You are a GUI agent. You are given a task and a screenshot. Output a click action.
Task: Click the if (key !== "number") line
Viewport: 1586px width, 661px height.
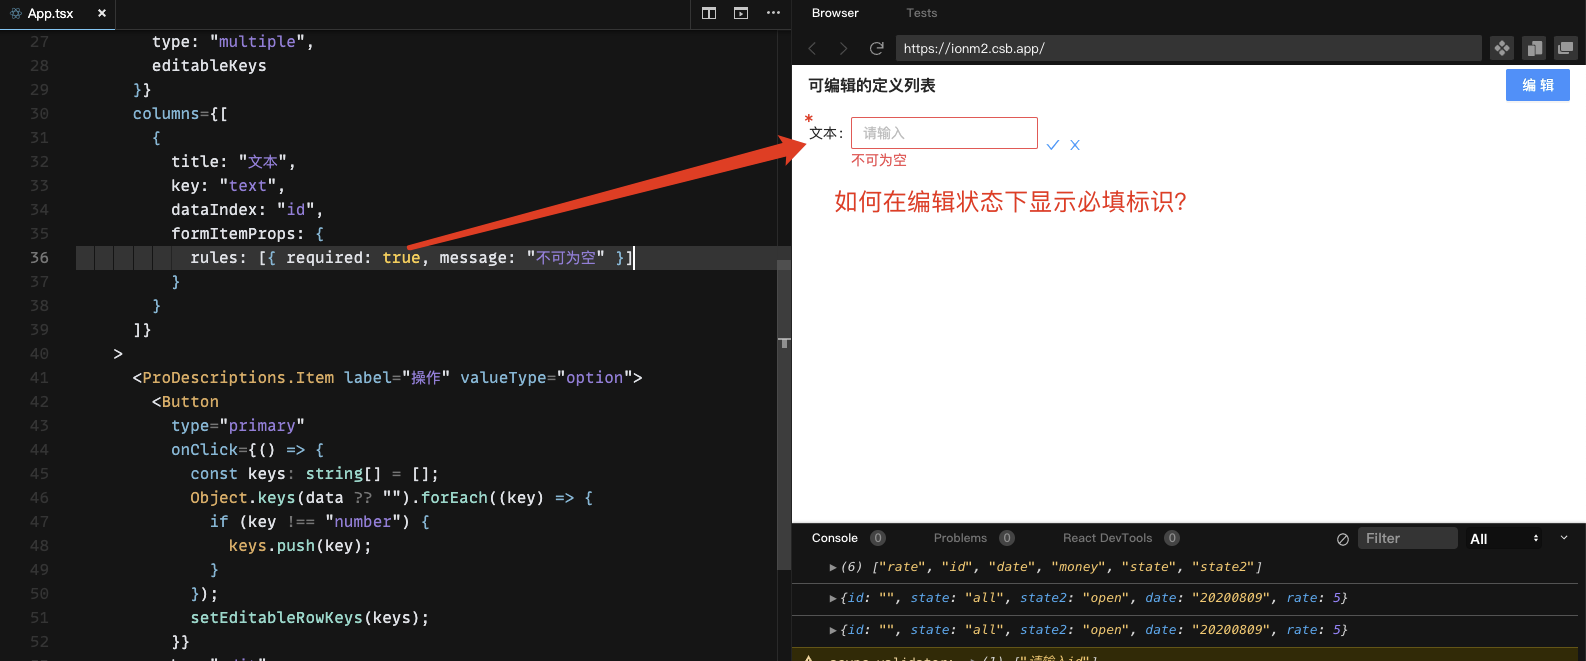320,522
